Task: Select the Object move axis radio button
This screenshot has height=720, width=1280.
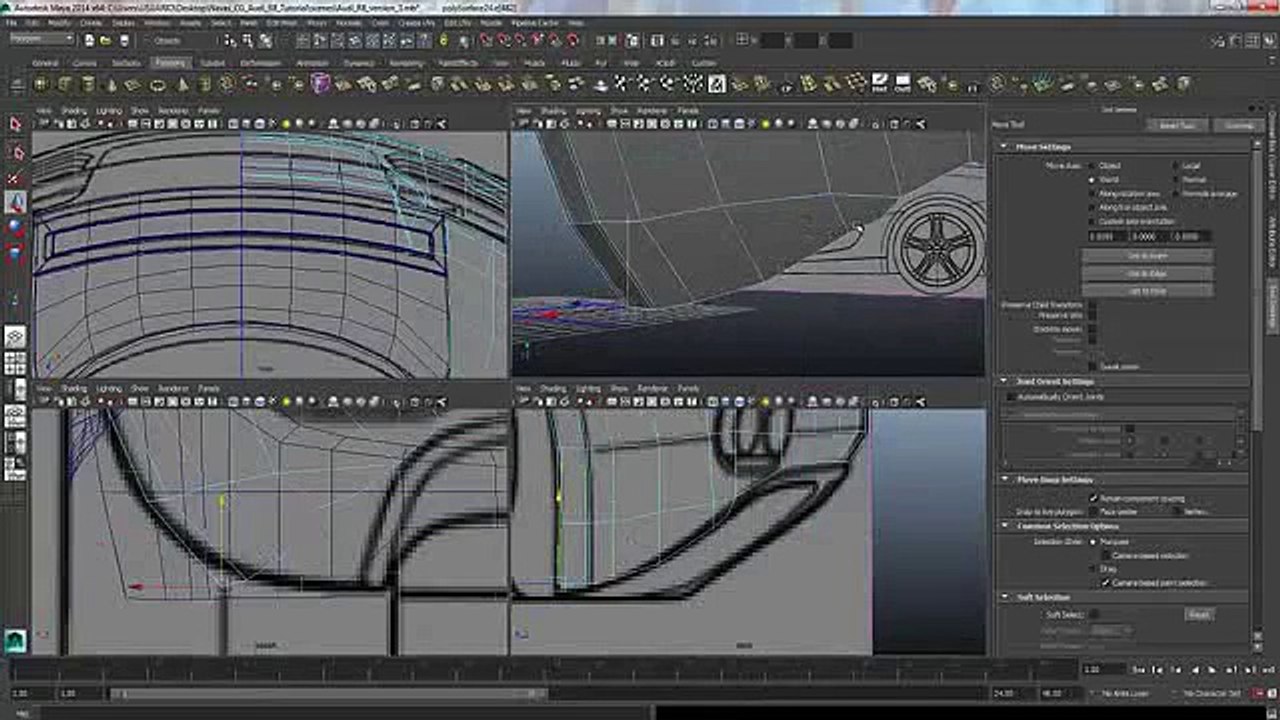Action: click(x=1091, y=166)
